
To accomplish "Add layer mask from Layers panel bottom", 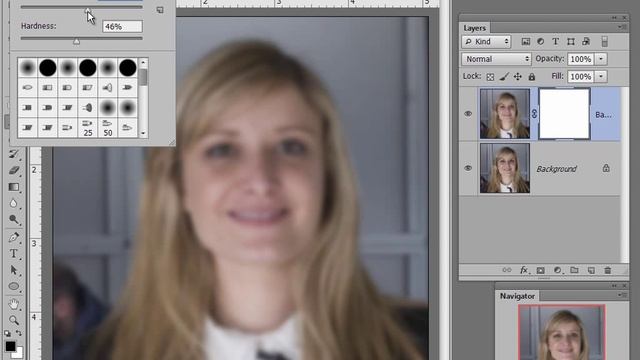I will tap(540, 270).
